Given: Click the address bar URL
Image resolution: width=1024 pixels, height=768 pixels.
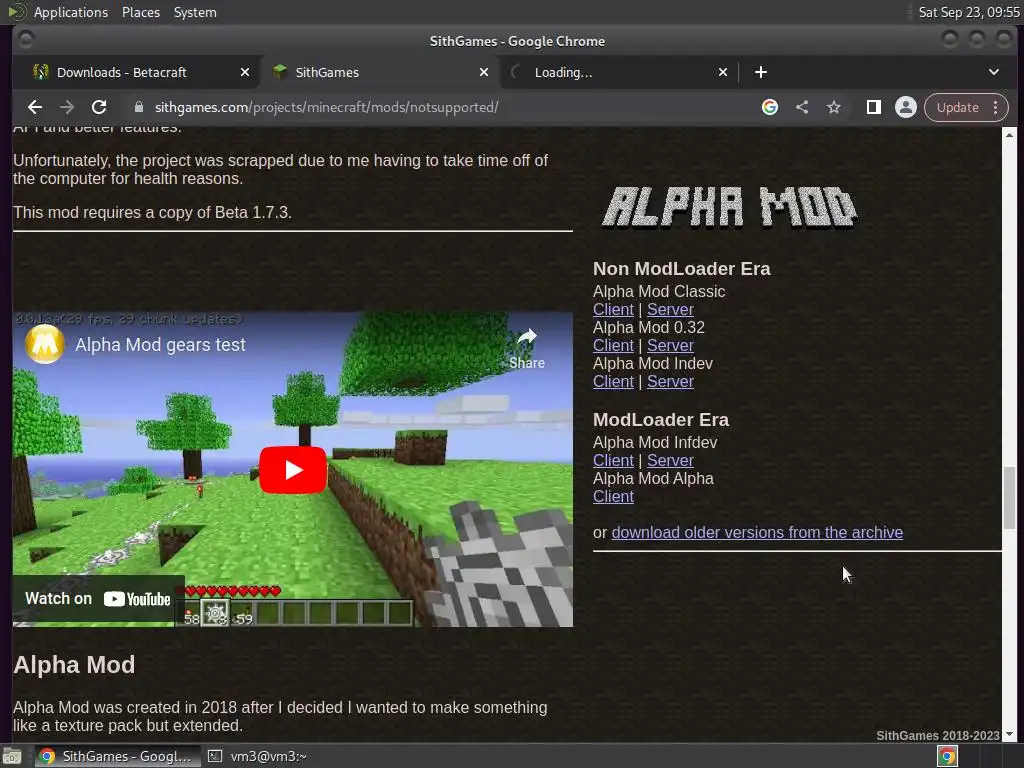Looking at the screenshot, I should [x=327, y=107].
